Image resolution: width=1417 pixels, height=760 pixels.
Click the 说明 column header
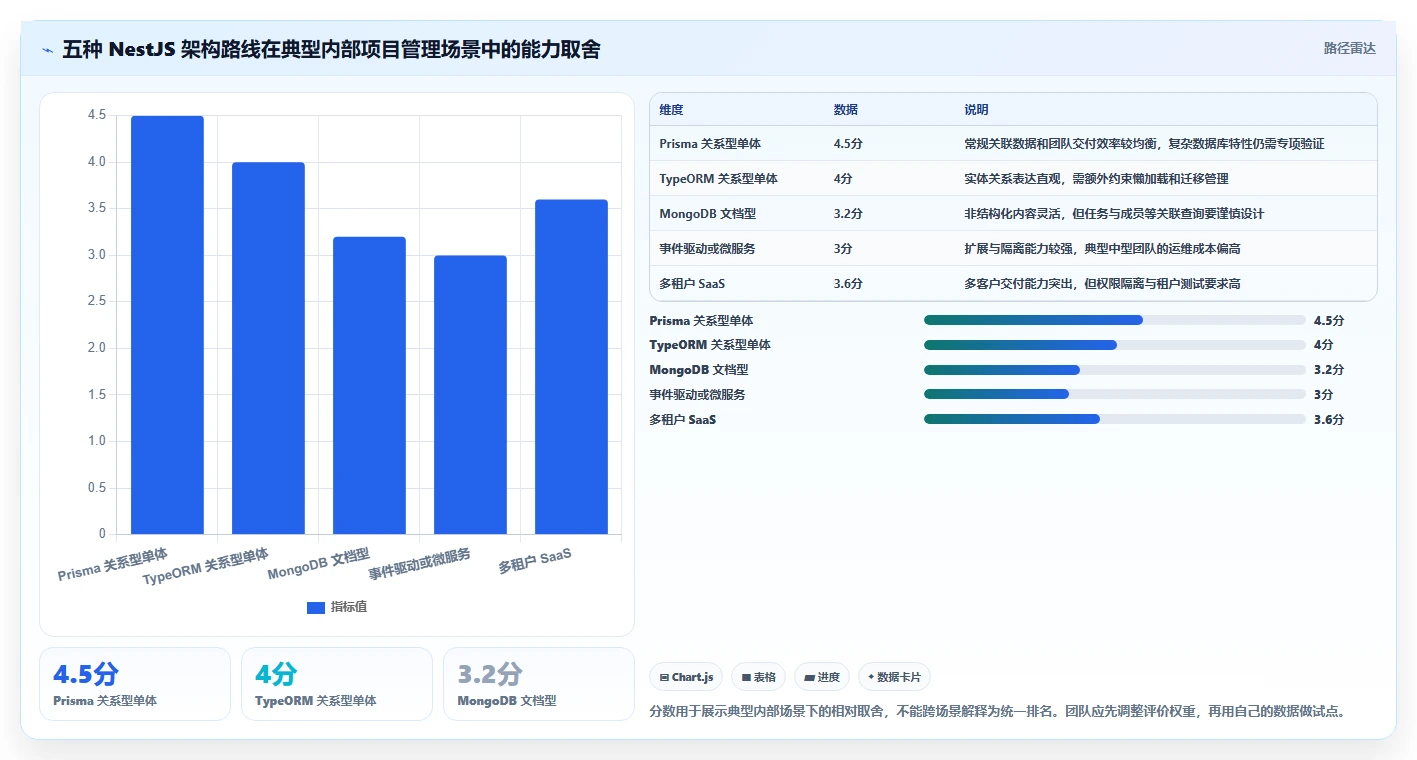[976, 110]
